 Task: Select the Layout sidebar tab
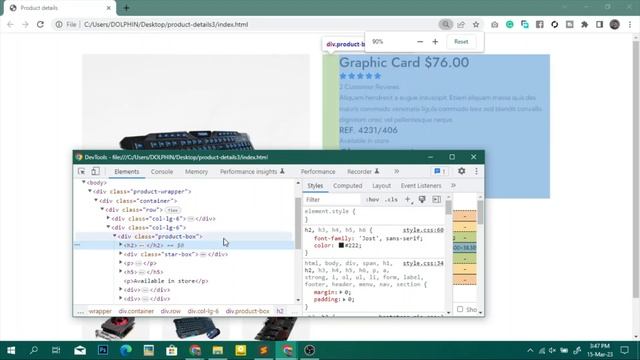(x=381, y=186)
